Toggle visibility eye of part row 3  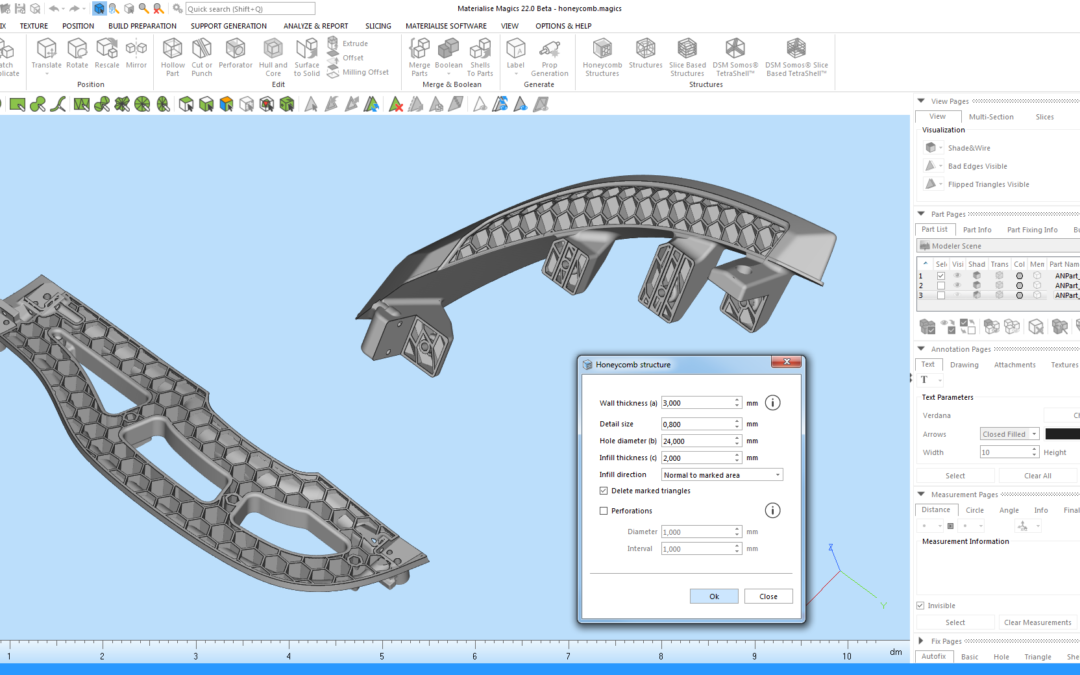(957, 295)
